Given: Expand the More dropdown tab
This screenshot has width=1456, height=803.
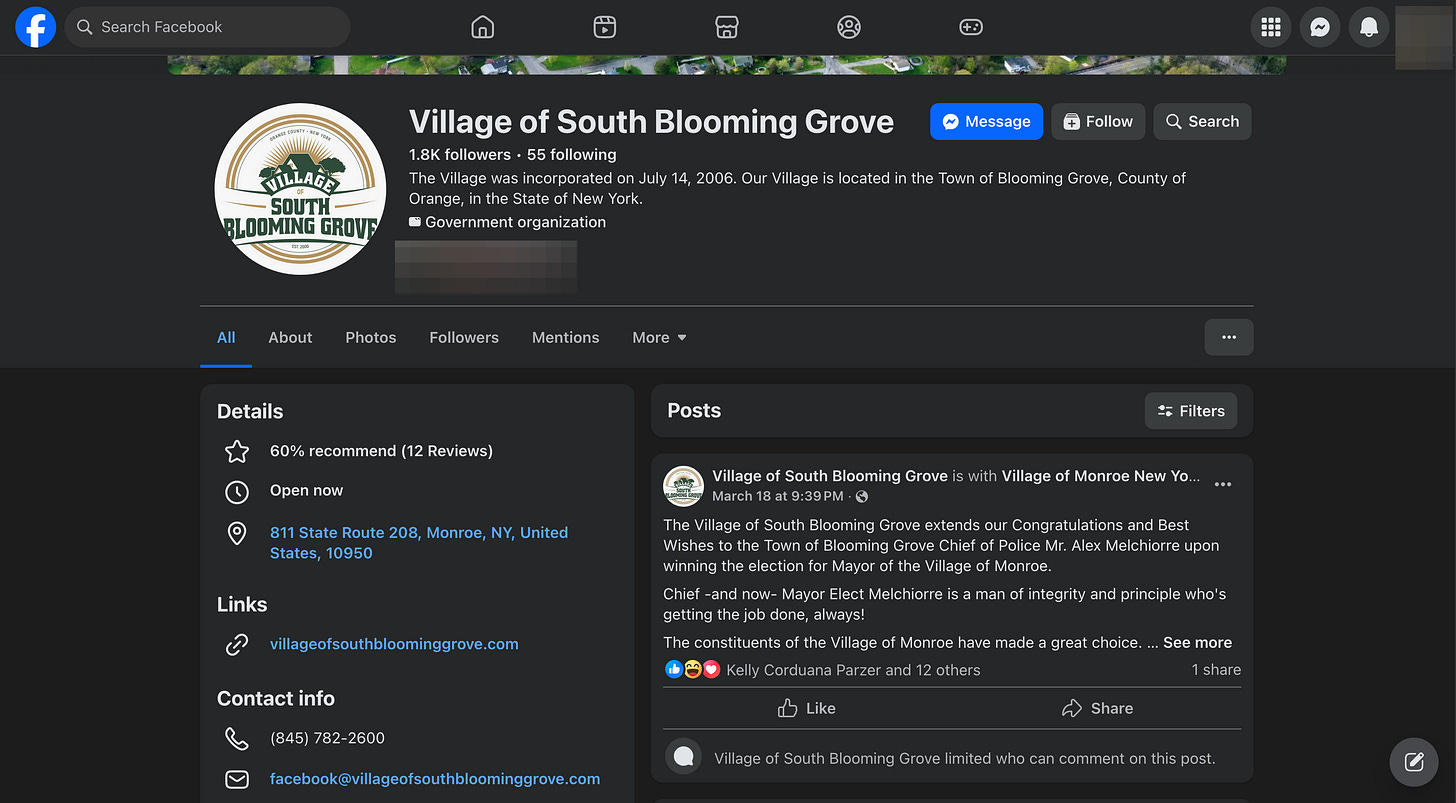Looking at the screenshot, I should point(660,337).
